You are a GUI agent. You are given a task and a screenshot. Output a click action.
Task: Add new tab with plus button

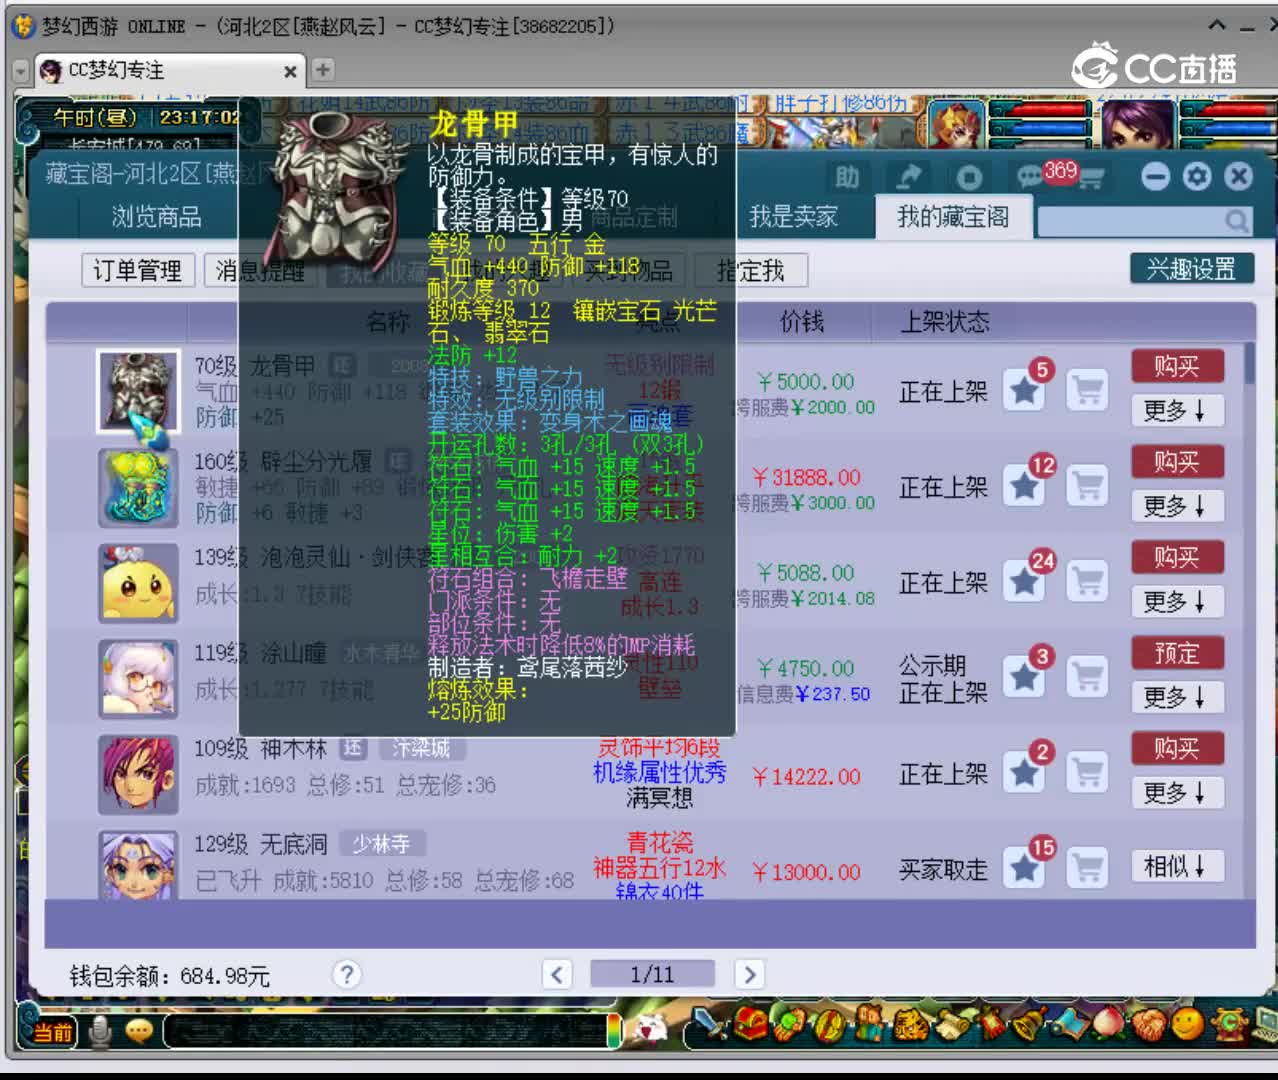(x=322, y=70)
